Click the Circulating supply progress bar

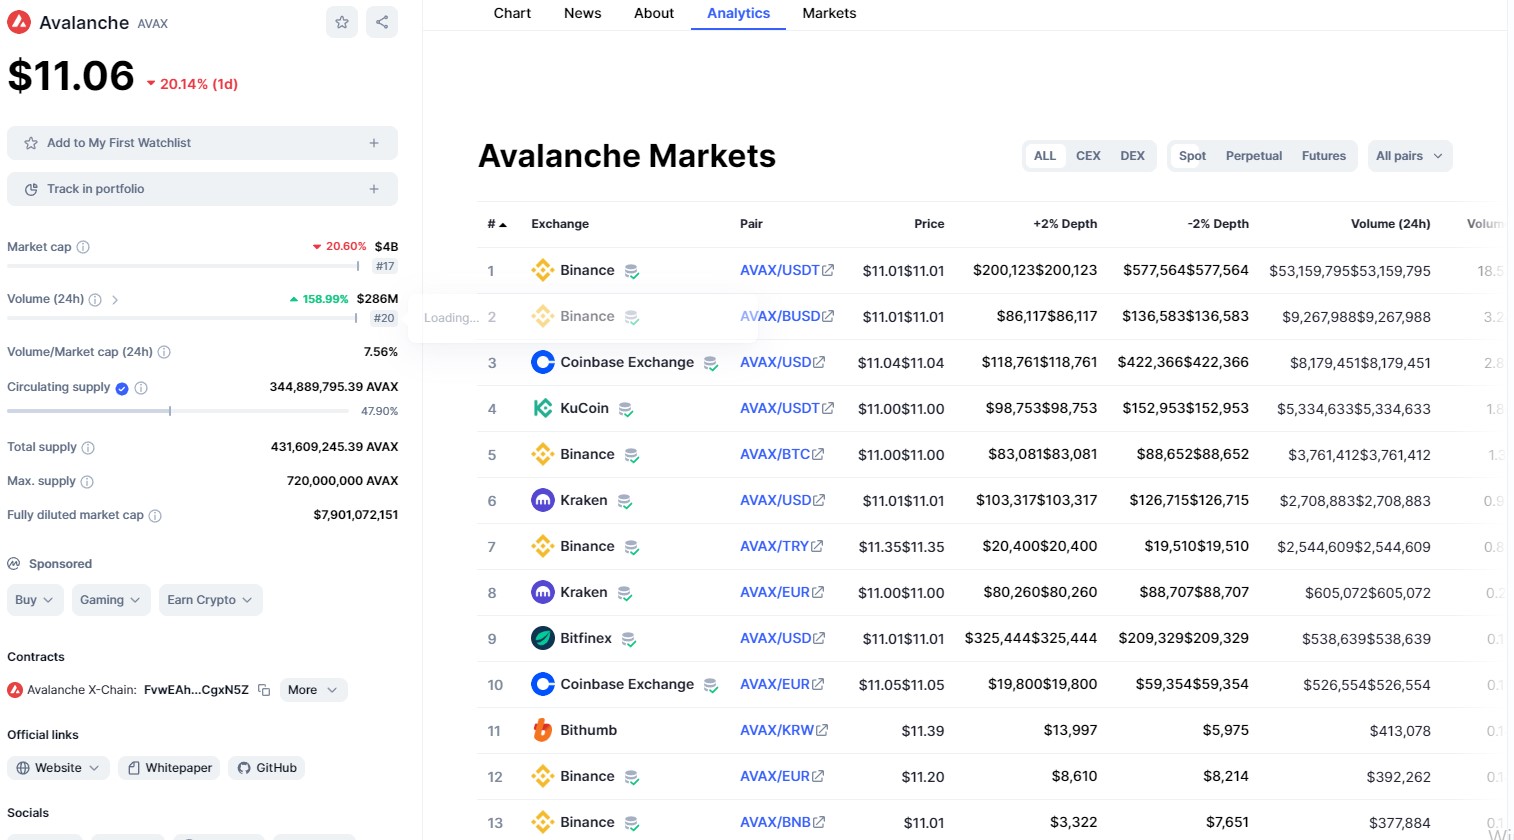coord(177,411)
